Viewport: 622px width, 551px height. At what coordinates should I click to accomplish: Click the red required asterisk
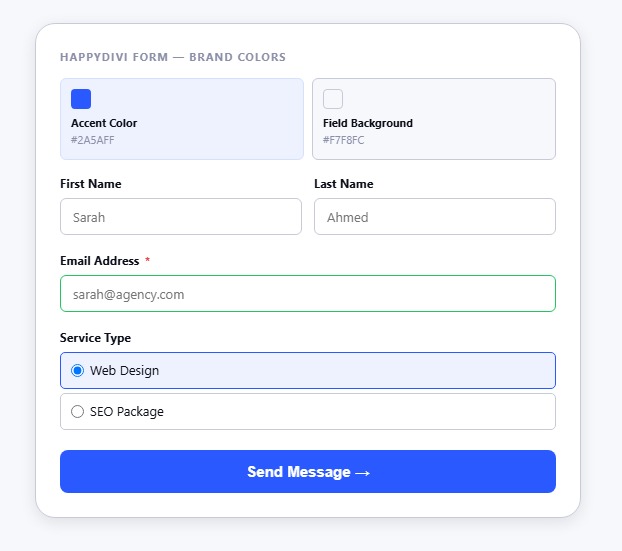[x=147, y=259]
